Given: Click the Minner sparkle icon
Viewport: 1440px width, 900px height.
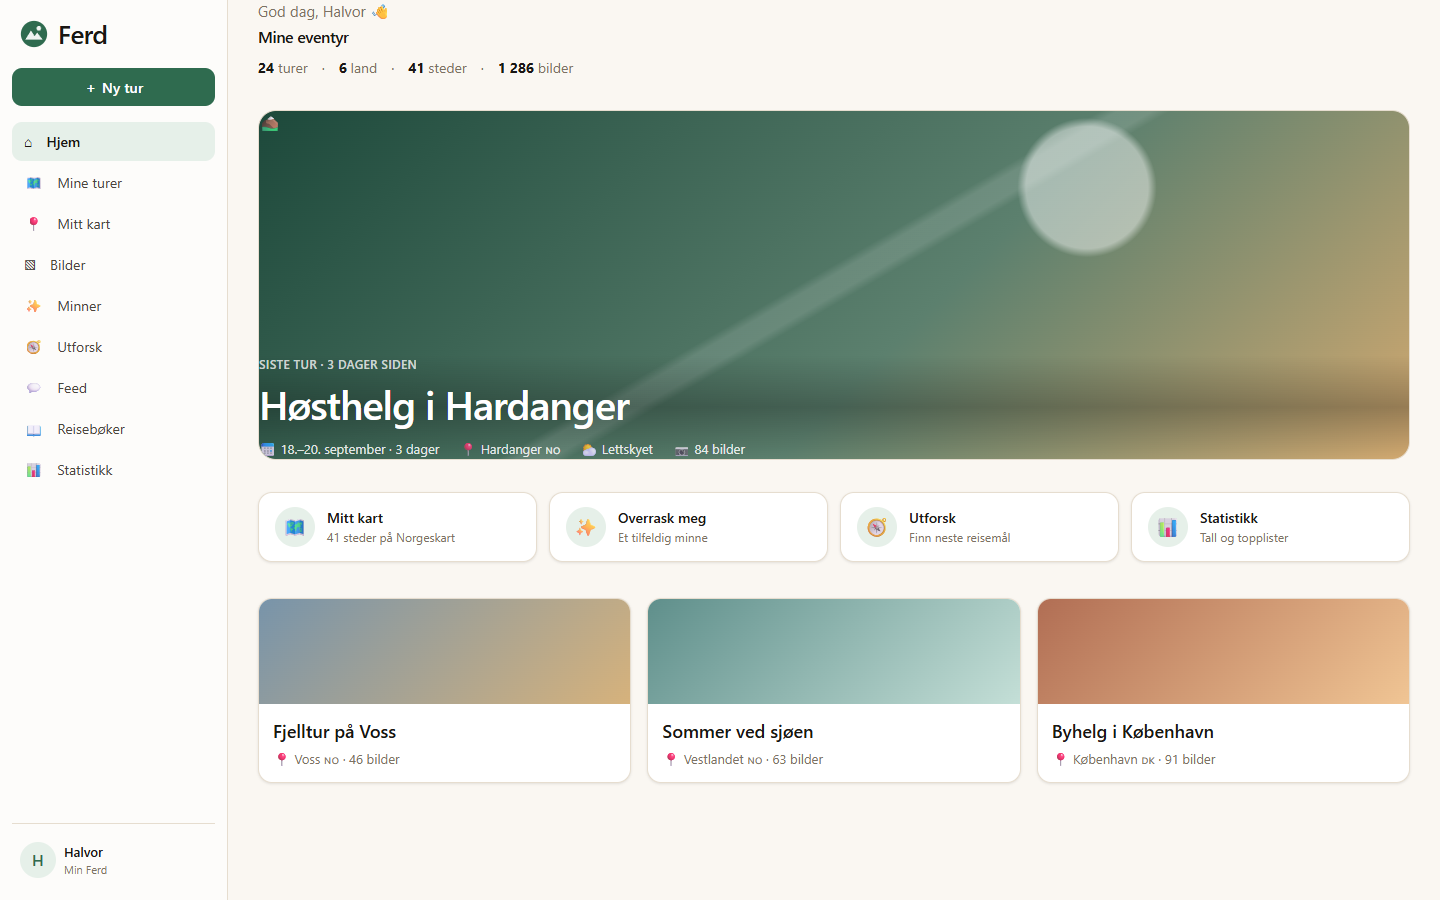Looking at the screenshot, I should pyautogui.click(x=34, y=306).
